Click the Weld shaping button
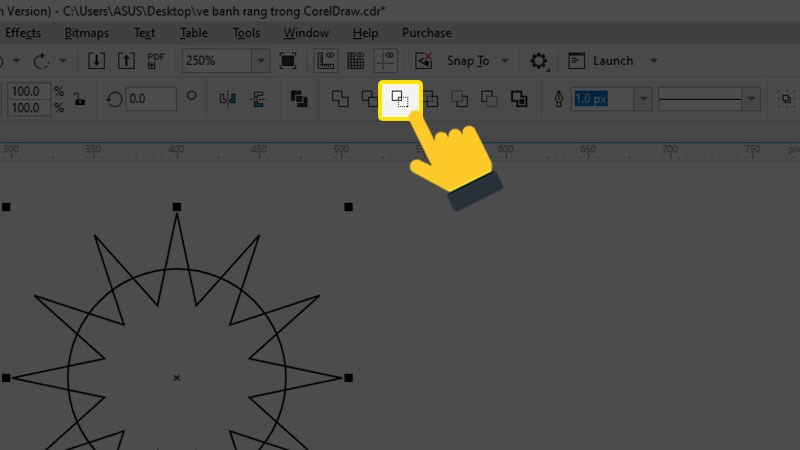This screenshot has height=450, width=800. [x=340, y=99]
